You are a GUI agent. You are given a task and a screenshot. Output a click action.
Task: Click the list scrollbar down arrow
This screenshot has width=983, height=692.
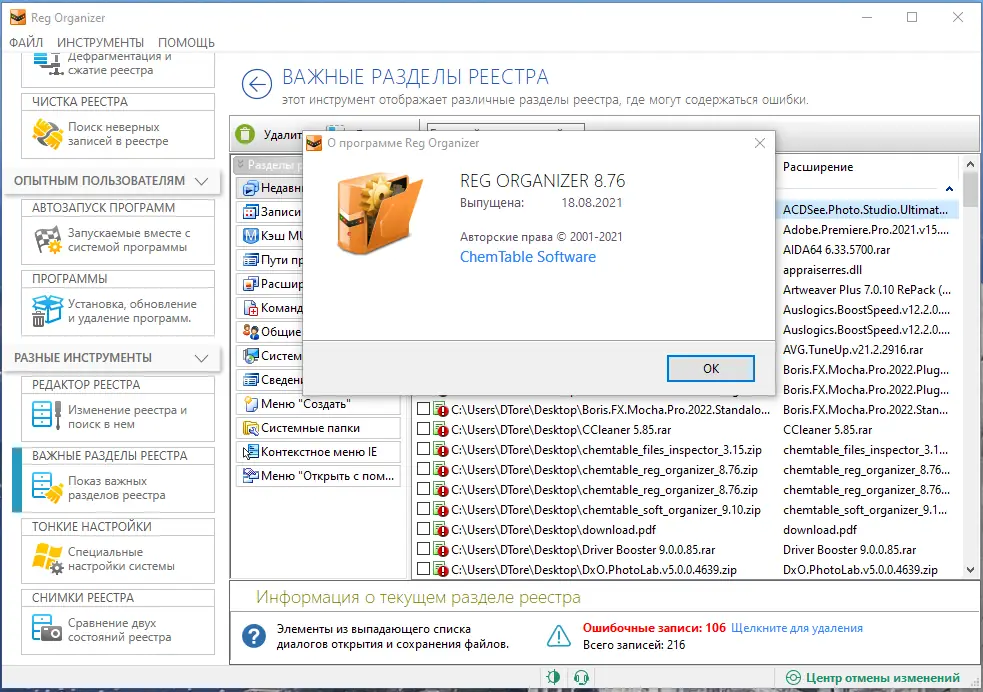(x=970, y=570)
